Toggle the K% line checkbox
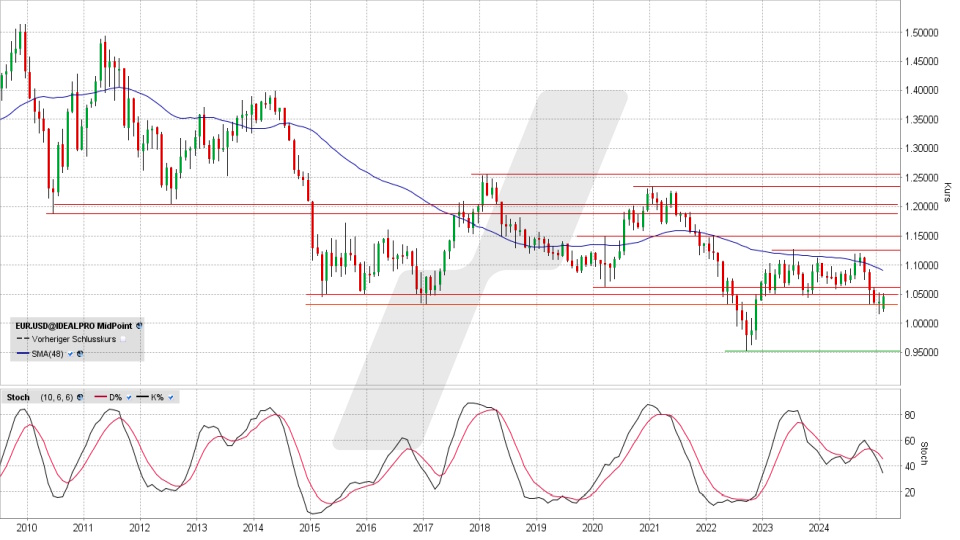 pyautogui.click(x=171, y=397)
